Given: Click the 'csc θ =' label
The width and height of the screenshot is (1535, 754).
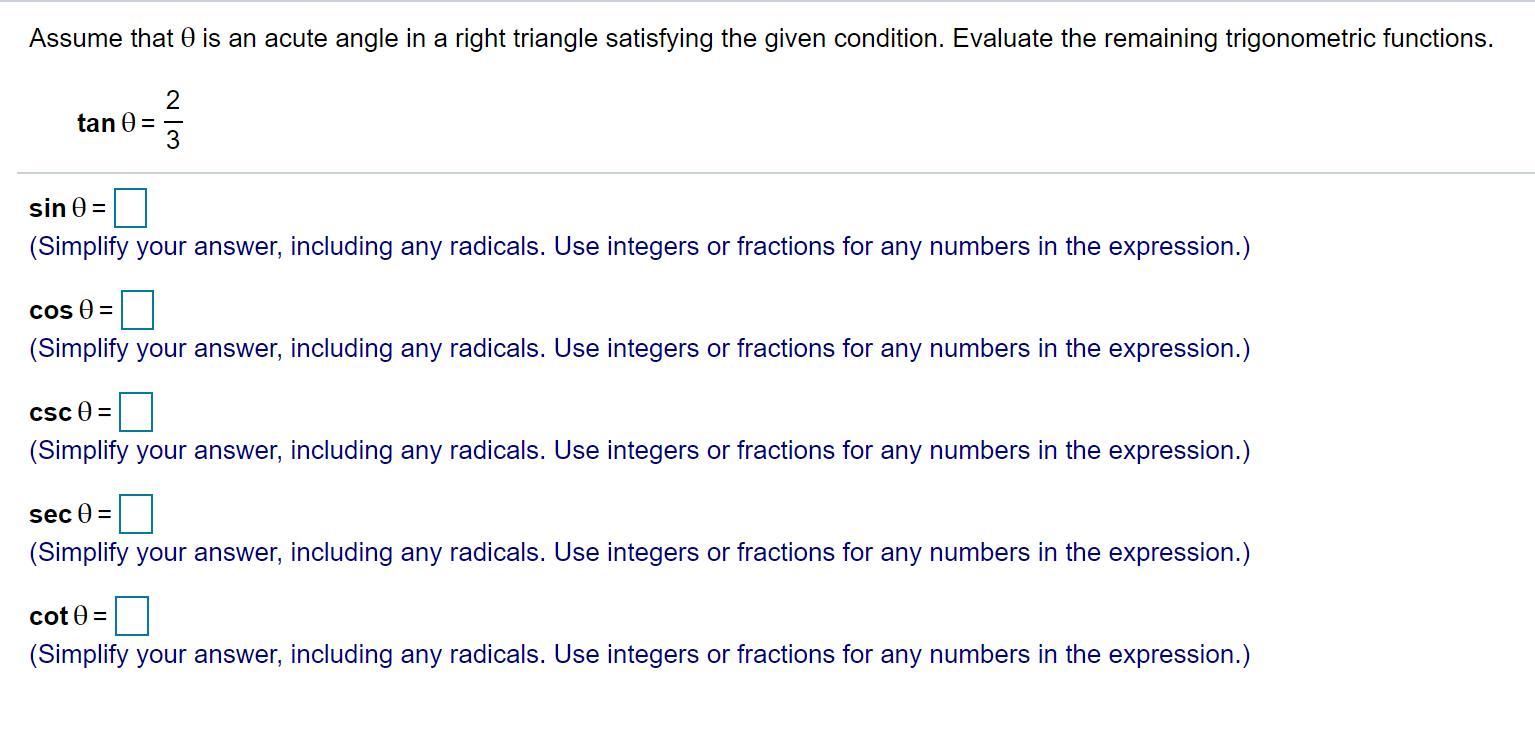Looking at the screenshot, I should tap(71, 413).
